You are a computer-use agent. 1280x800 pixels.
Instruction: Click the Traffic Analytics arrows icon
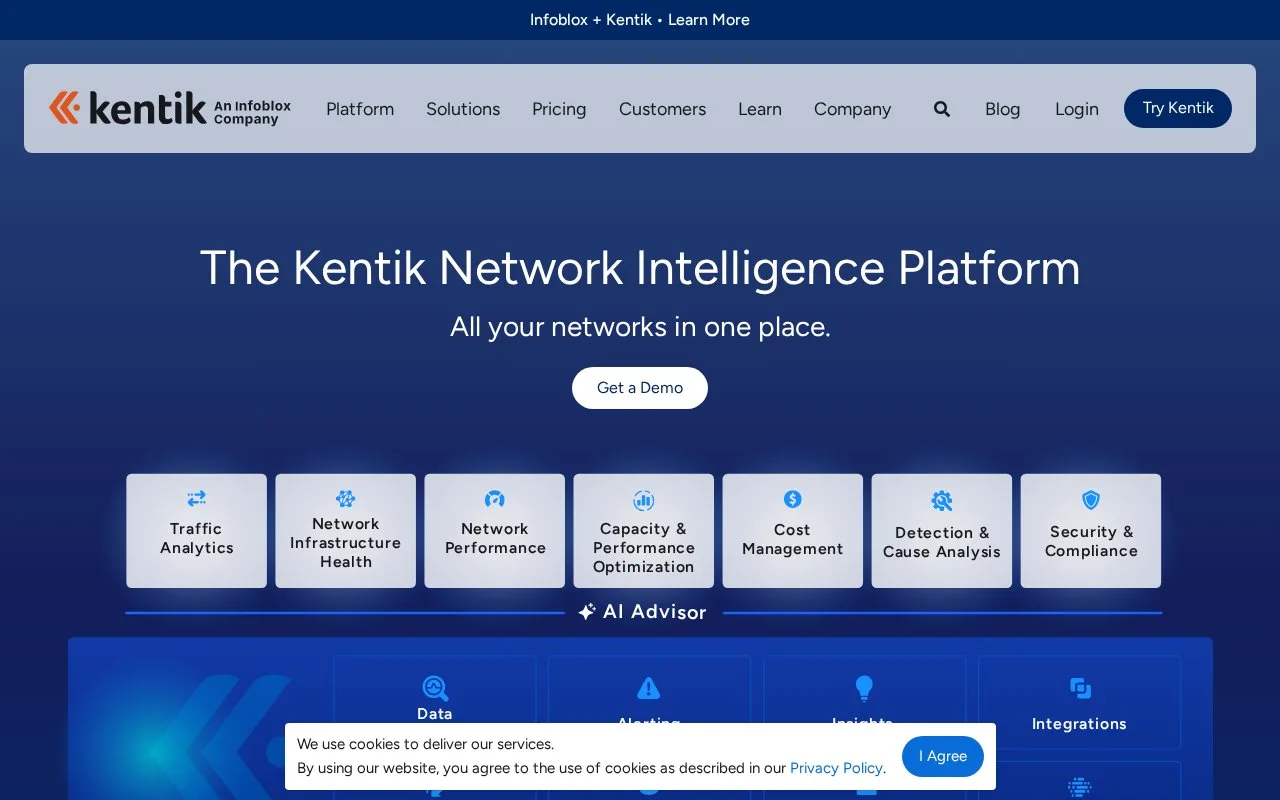196,498
